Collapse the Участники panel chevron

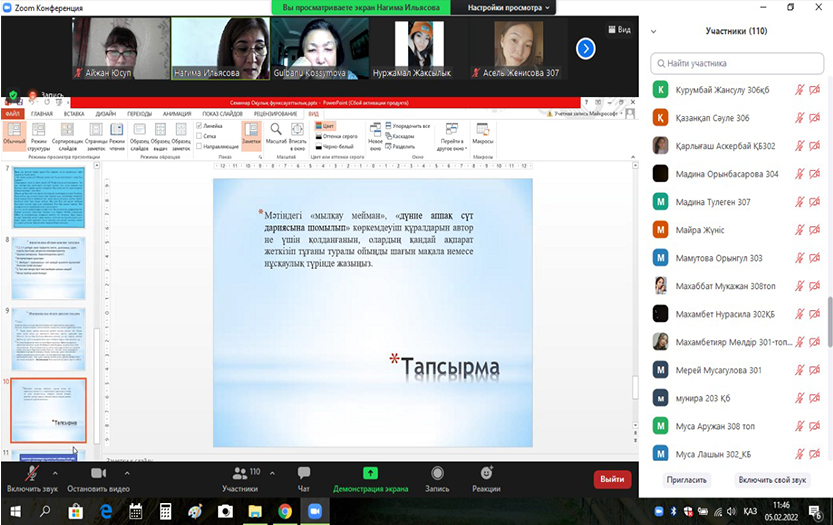tap(654, 31)
